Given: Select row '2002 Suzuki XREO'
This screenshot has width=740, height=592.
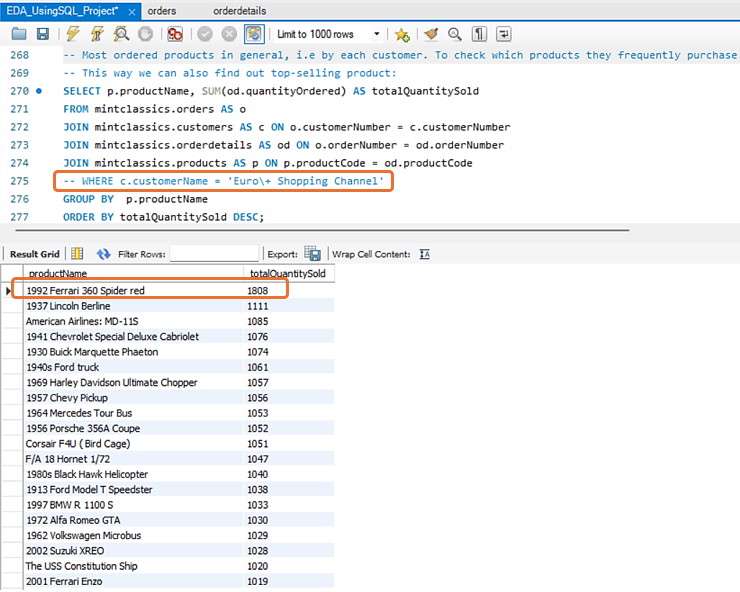Looking at the screenshot, I should click(x=179, y=551).
